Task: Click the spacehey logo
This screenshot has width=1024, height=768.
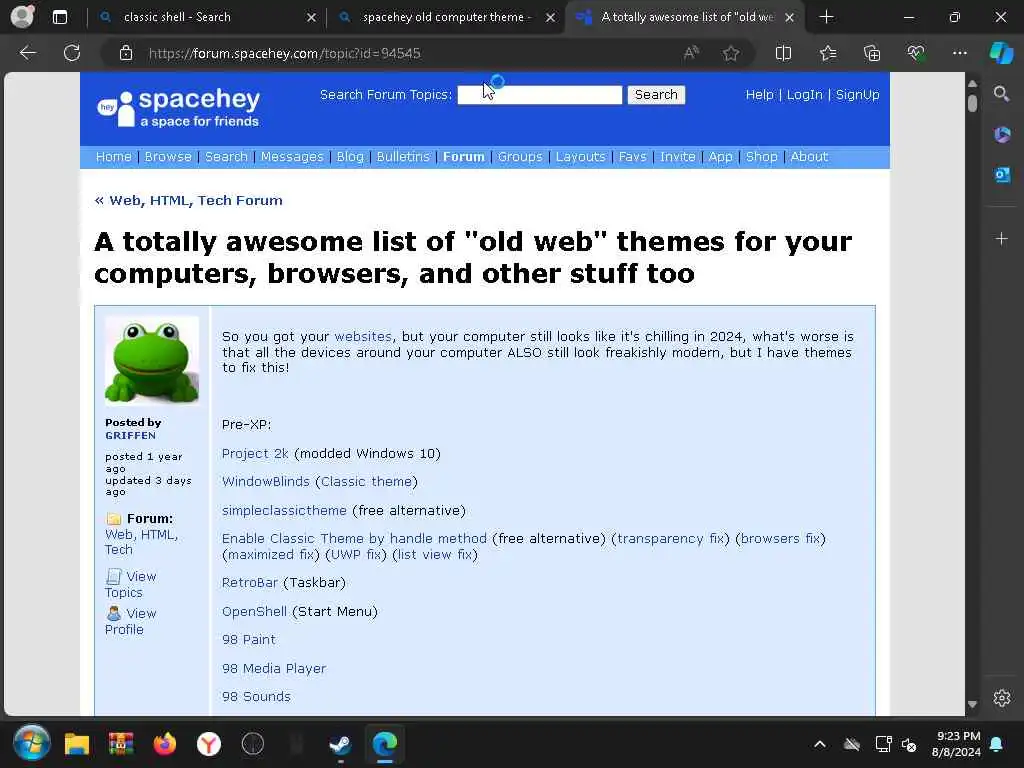Action: click(178, 108)
